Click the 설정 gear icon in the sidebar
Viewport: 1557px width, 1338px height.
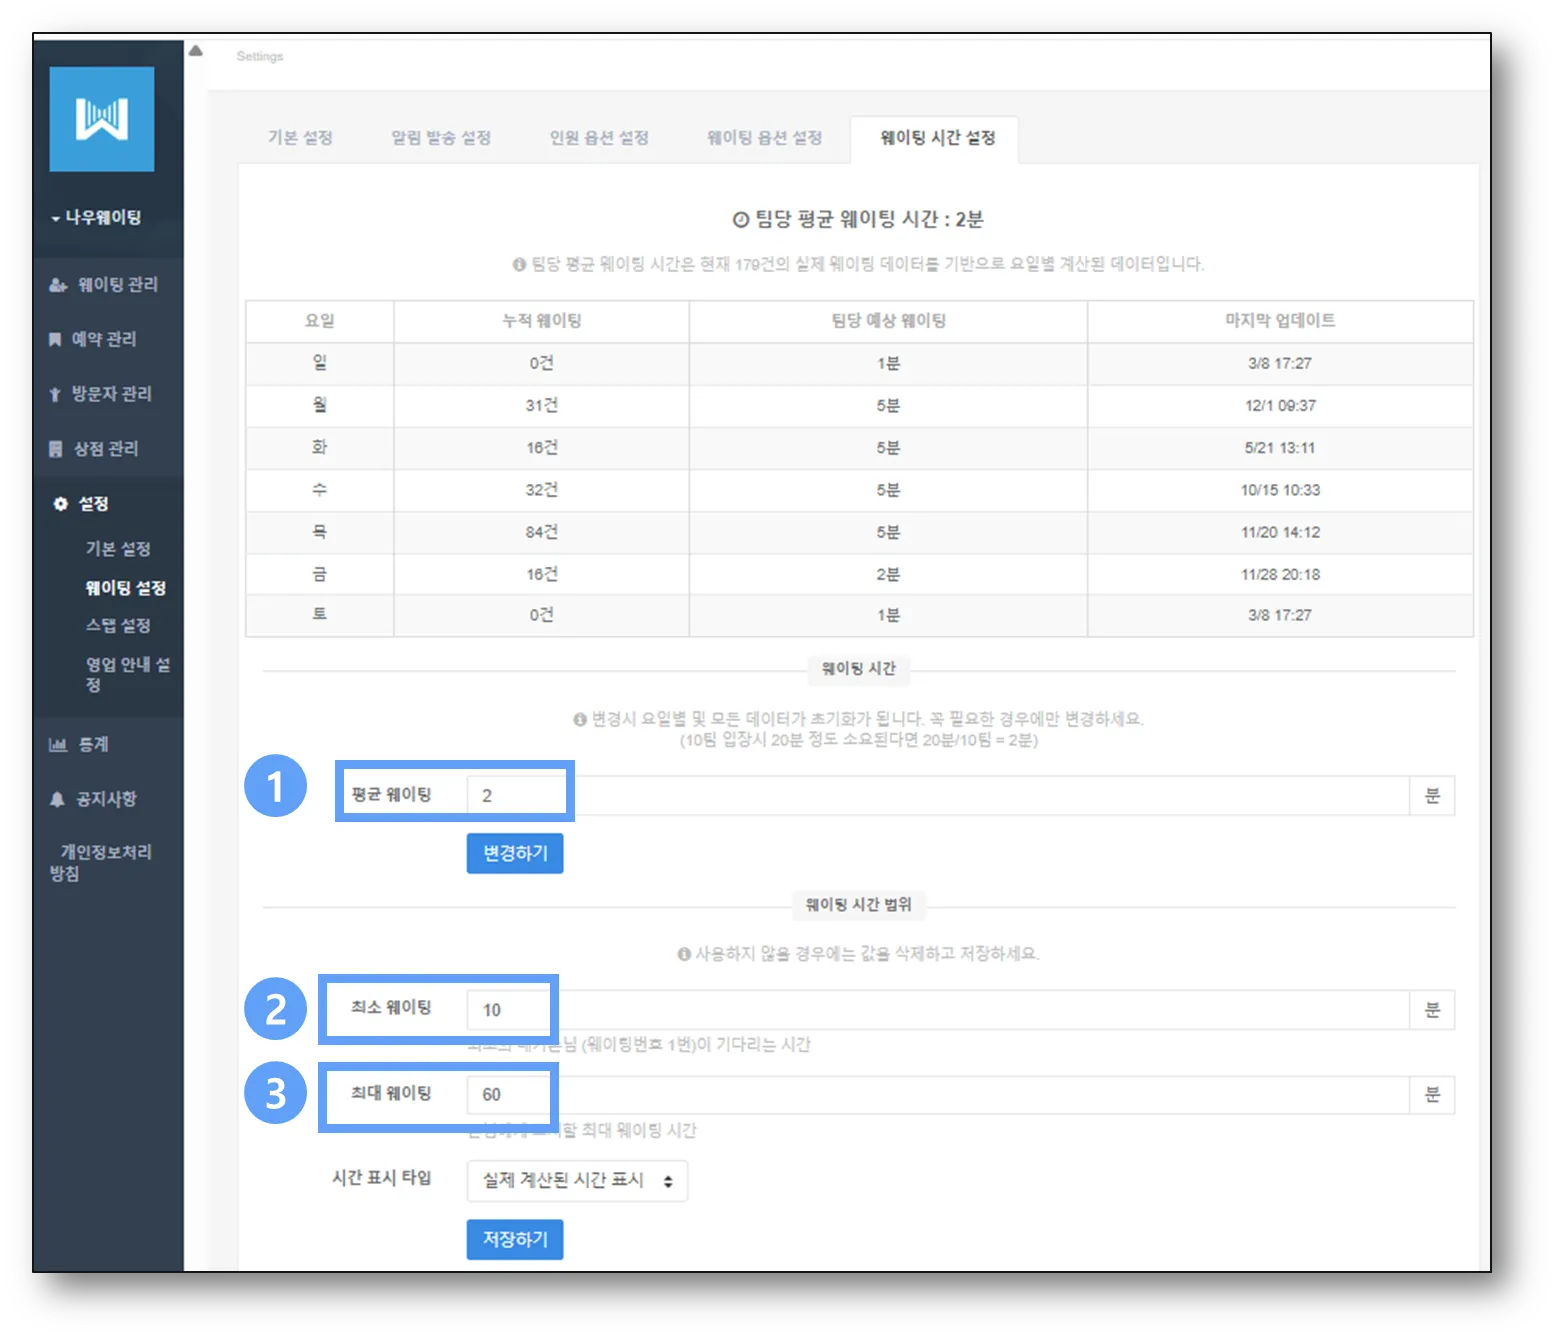60,504
